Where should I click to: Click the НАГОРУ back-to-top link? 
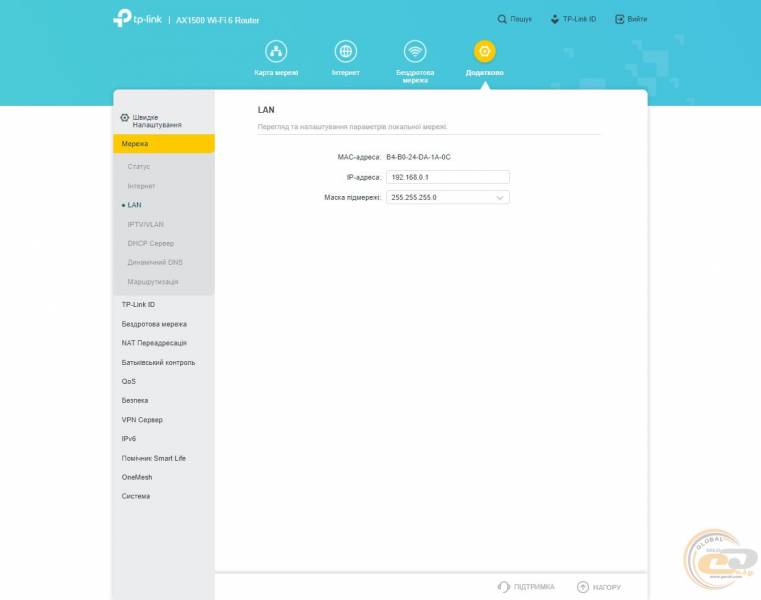click(607, 587)
